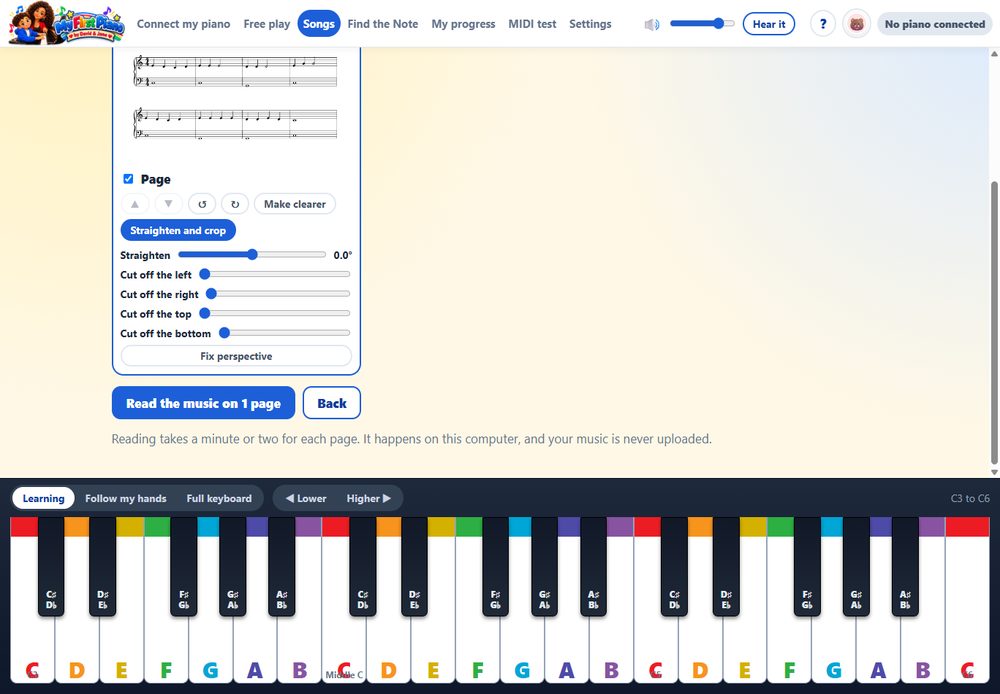
Task: Open the Songs tab
Action: point(319,24)
